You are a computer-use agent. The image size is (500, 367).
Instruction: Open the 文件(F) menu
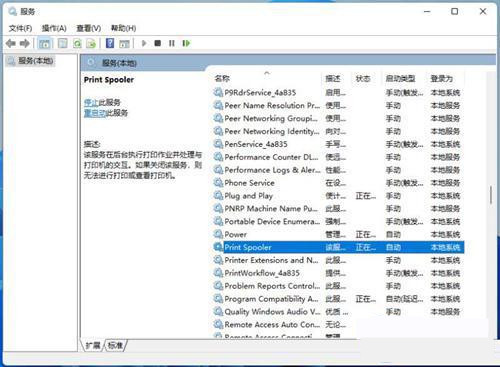(x=20, y=28)
